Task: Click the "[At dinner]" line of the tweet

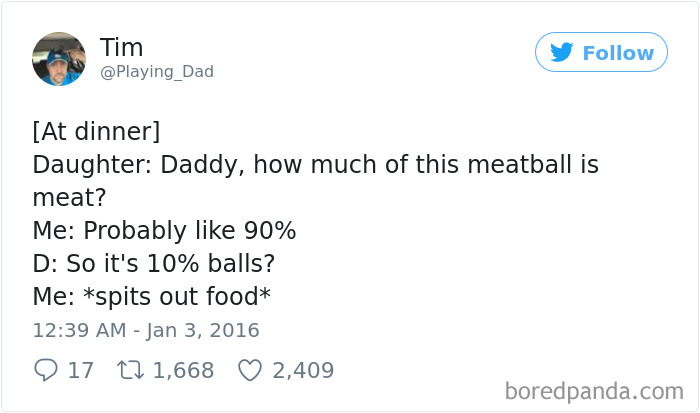Action: pyautogui.click(x=96, y=132)
